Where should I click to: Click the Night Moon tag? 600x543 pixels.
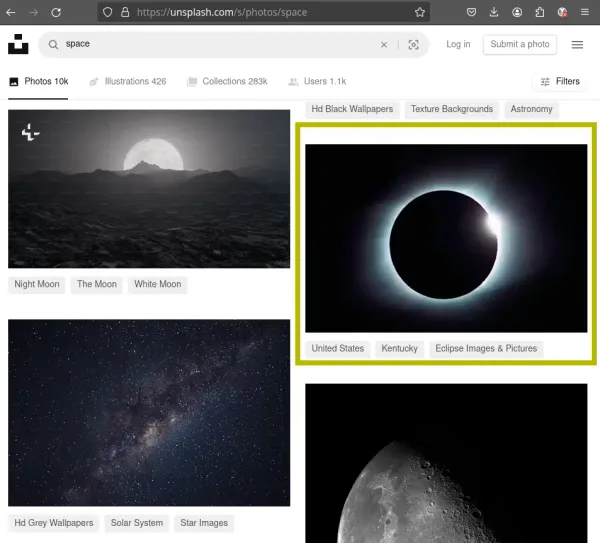(37, 284)
